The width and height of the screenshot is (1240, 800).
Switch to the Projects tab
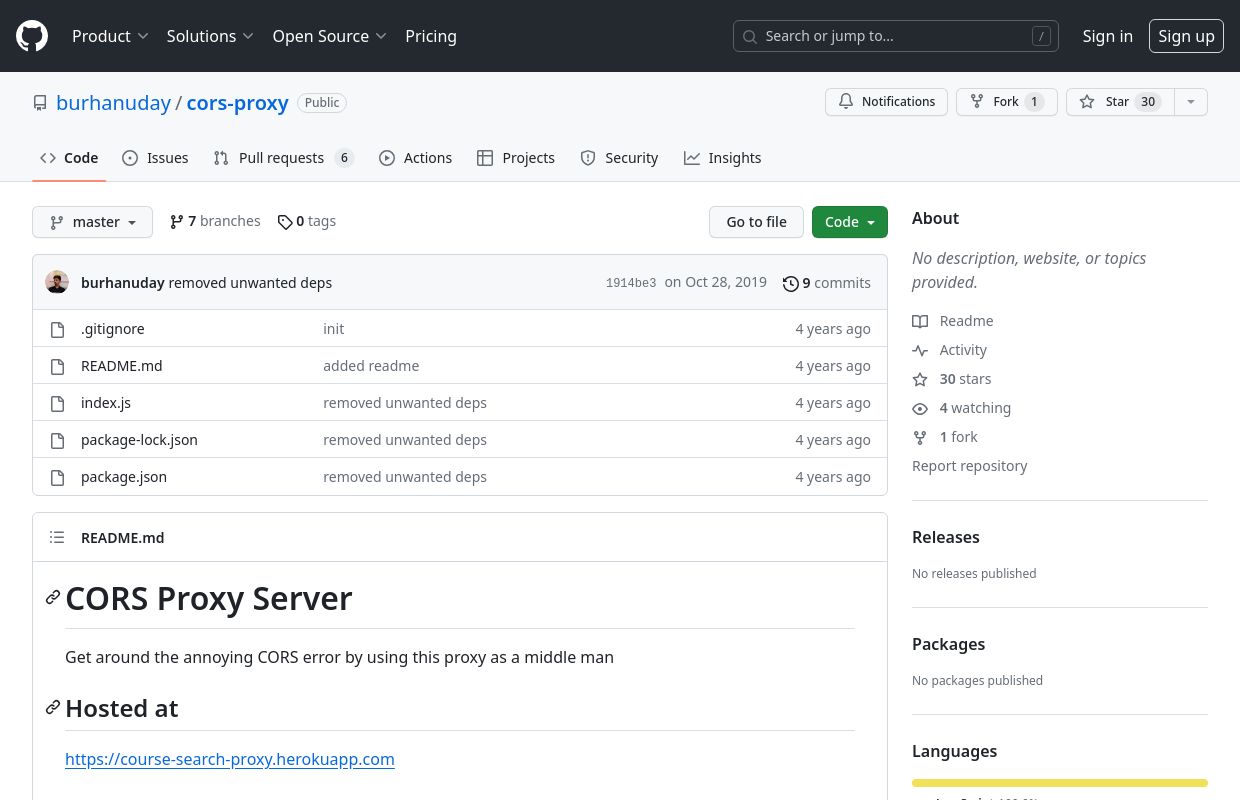point(516,158)
